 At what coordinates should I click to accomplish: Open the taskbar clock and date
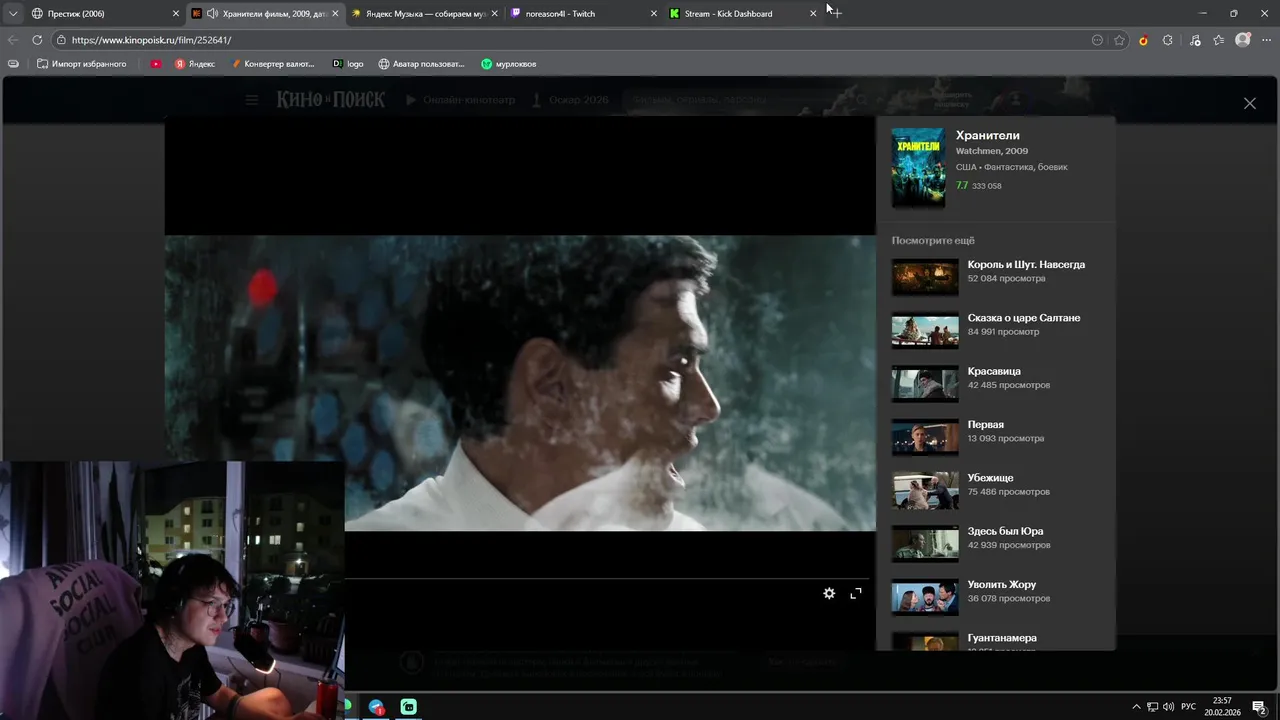[x=1222, y=706]
